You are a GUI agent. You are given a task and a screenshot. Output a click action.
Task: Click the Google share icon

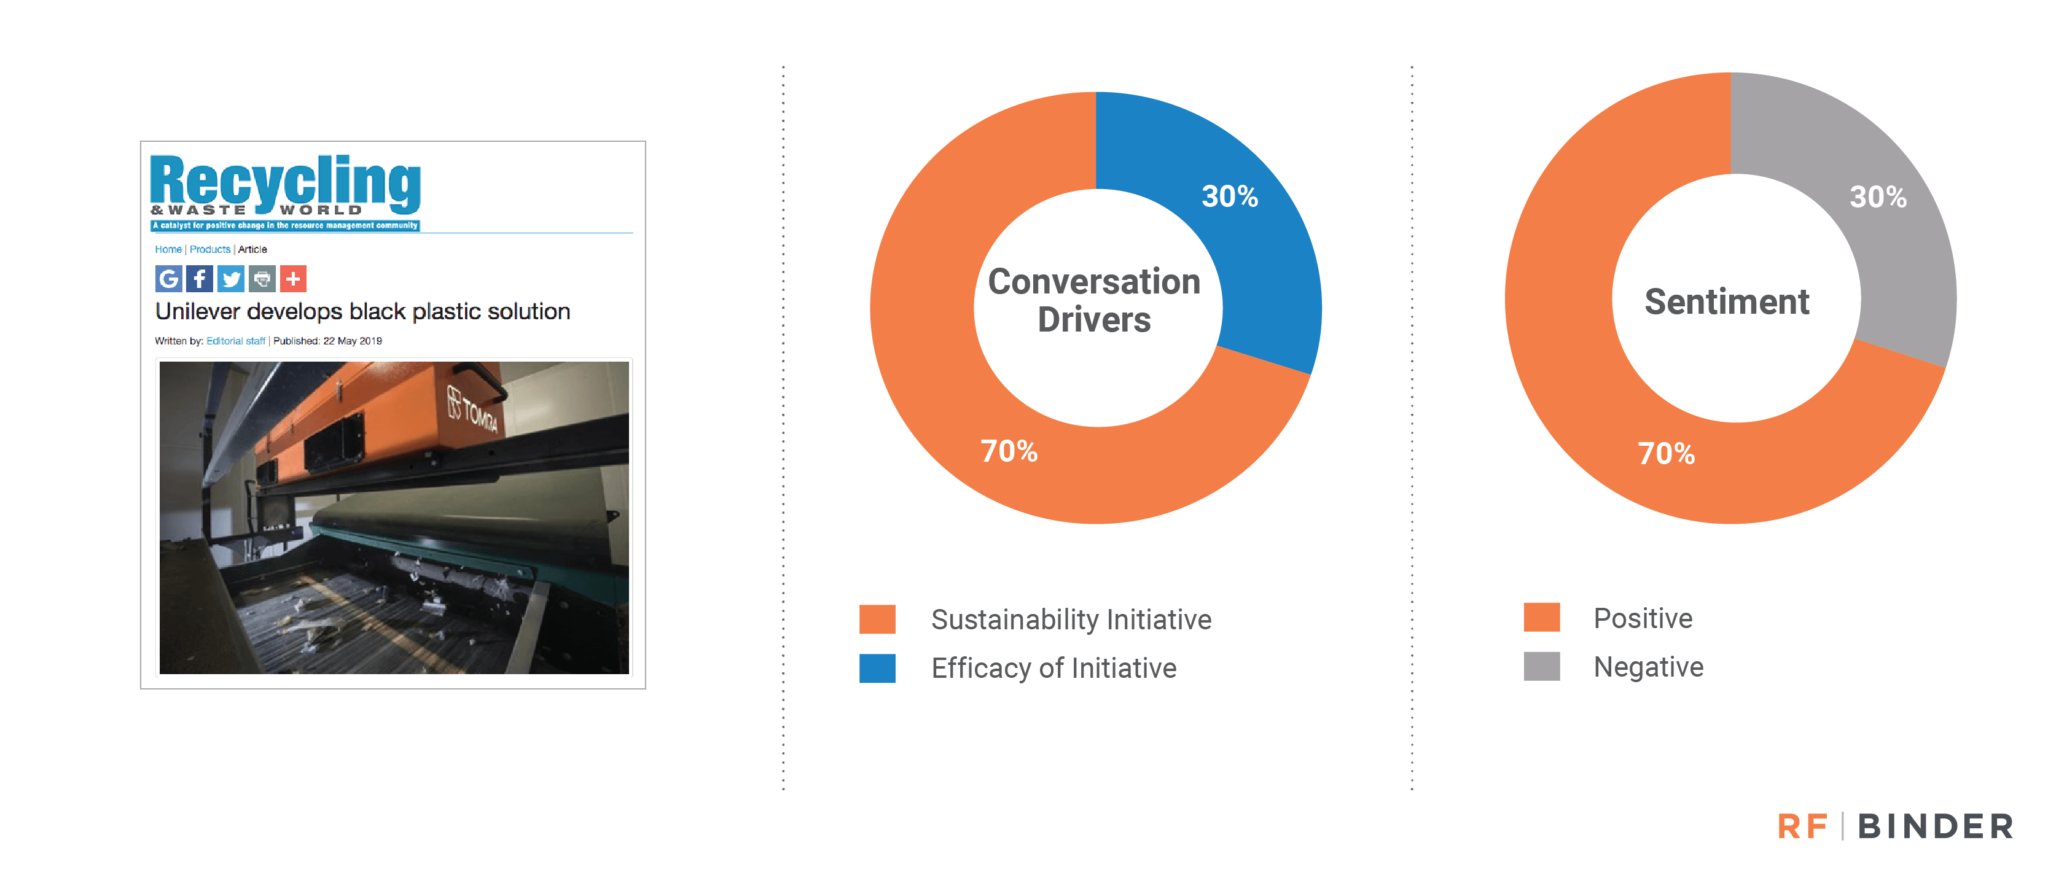(x=169, y=279)
